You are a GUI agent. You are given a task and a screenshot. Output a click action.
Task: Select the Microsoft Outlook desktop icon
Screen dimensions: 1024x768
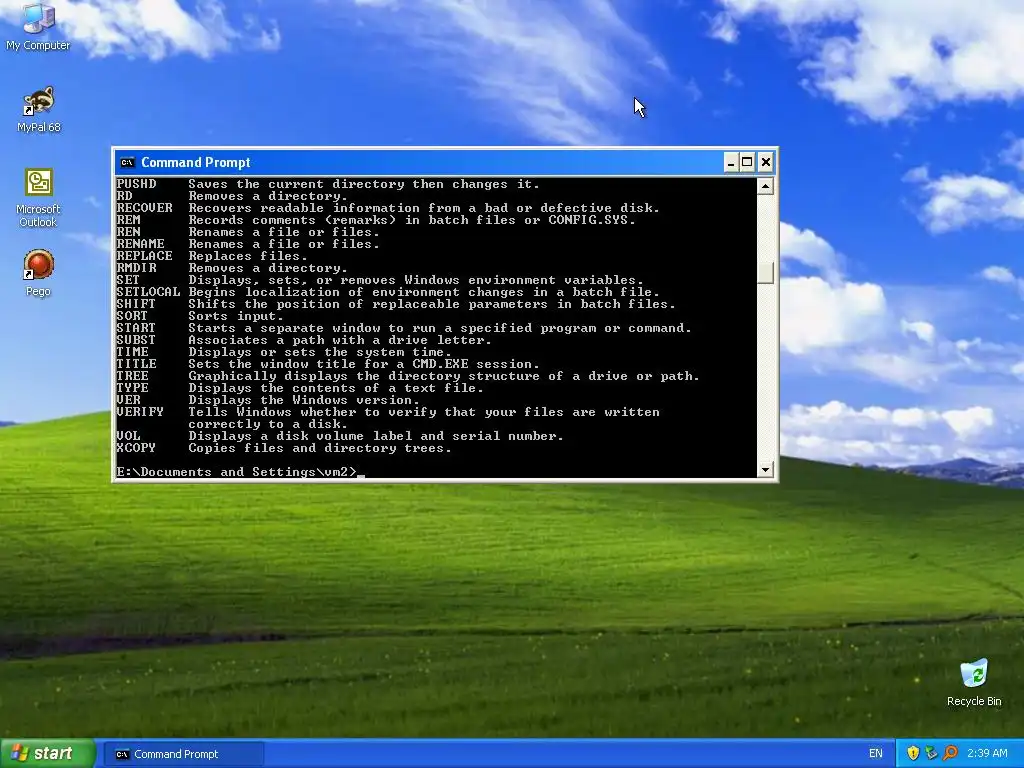point(38,198)
